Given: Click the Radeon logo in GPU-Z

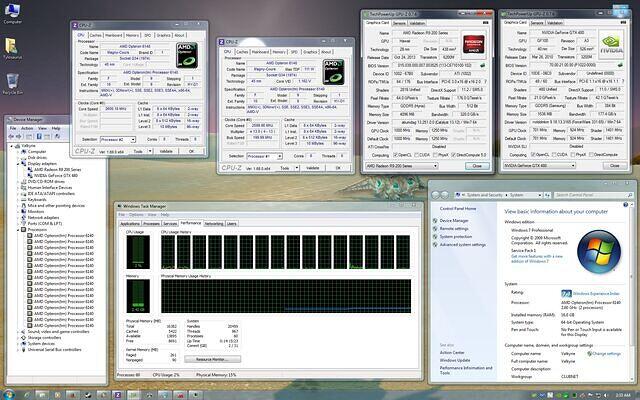Looking at the screenshot, I should pos(473,43).
